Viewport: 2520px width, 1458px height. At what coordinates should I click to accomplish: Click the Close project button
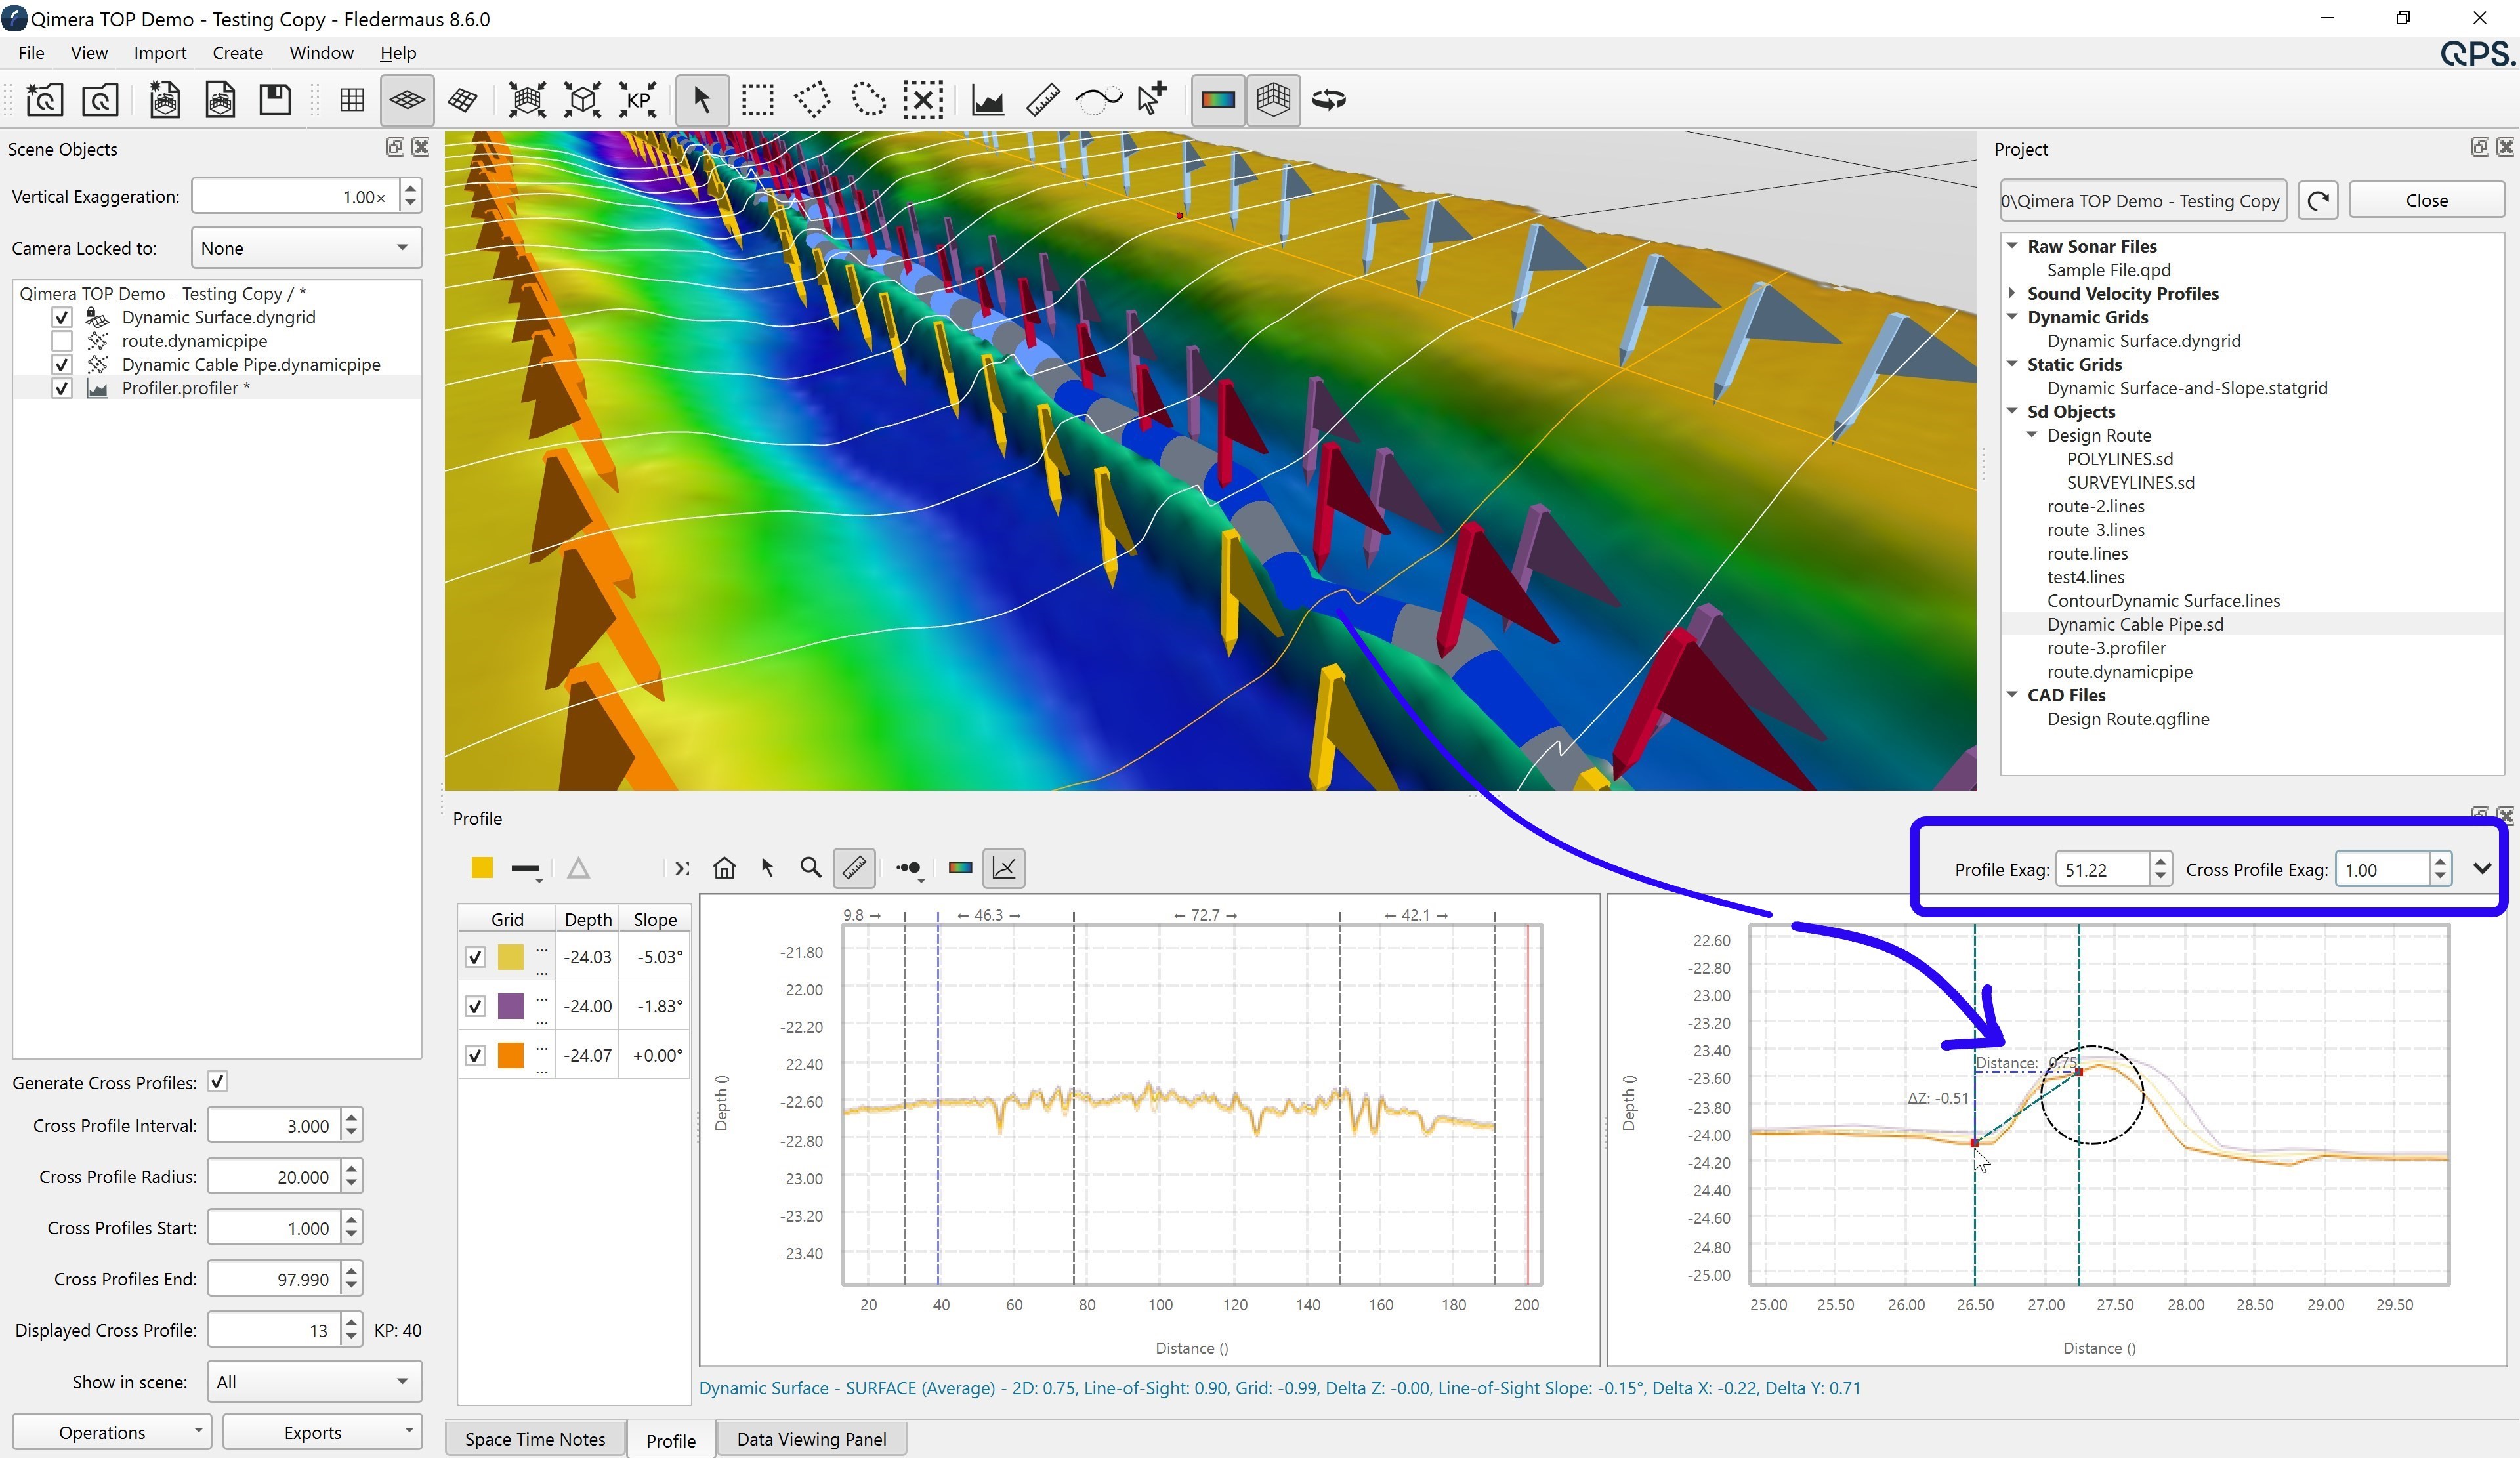click(x=2425, y=200)
